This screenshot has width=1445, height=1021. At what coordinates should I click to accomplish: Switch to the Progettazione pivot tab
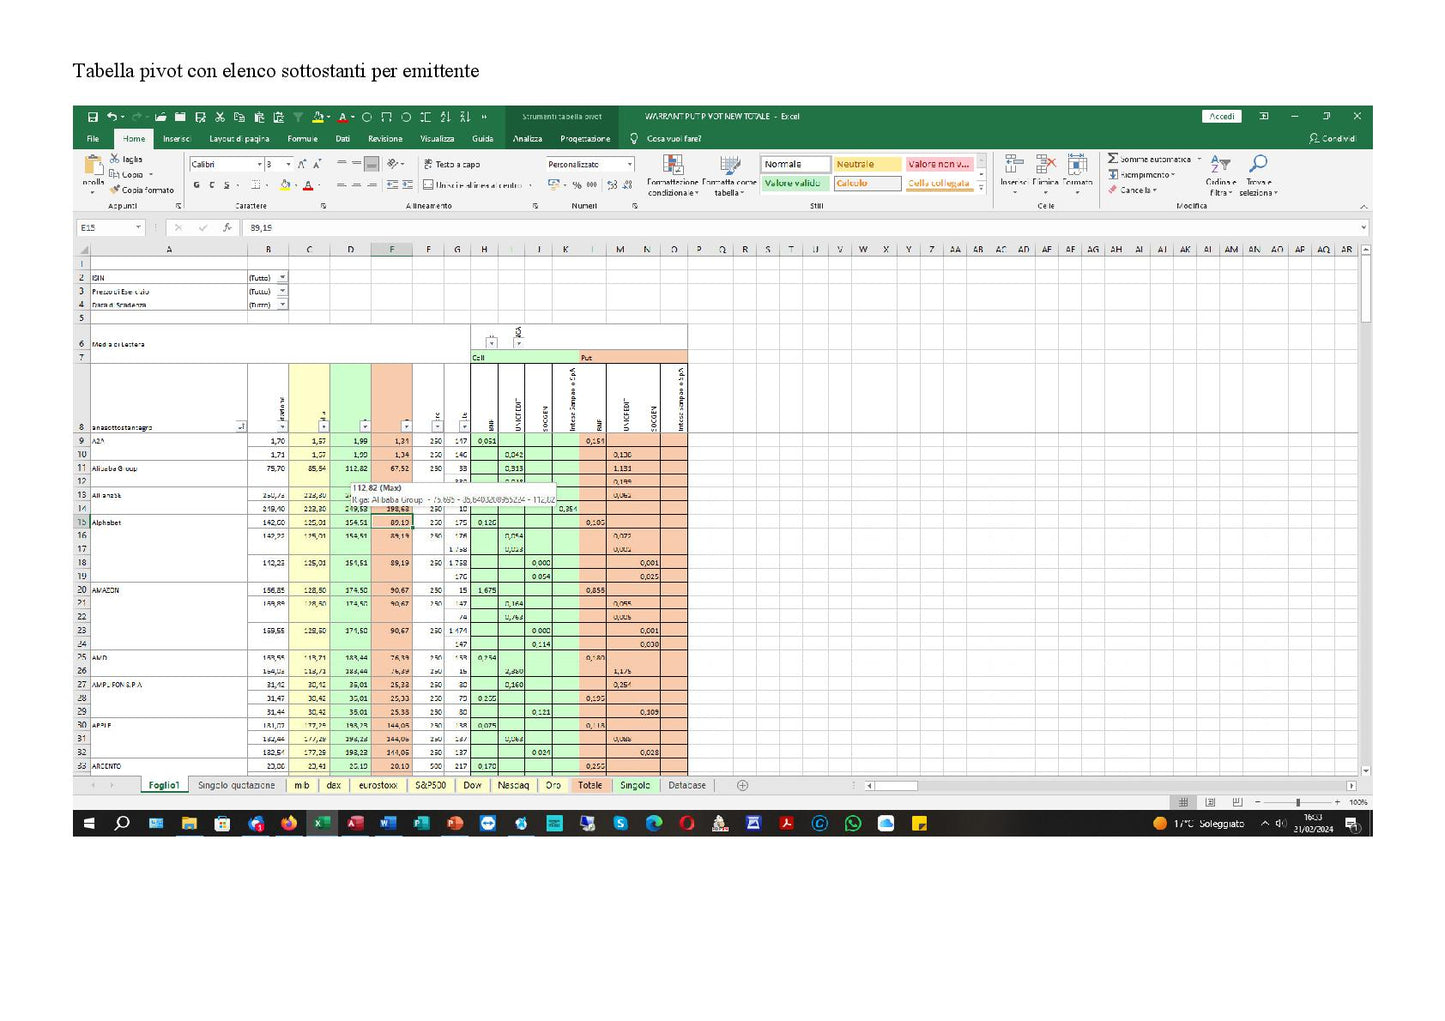[585, 139]
